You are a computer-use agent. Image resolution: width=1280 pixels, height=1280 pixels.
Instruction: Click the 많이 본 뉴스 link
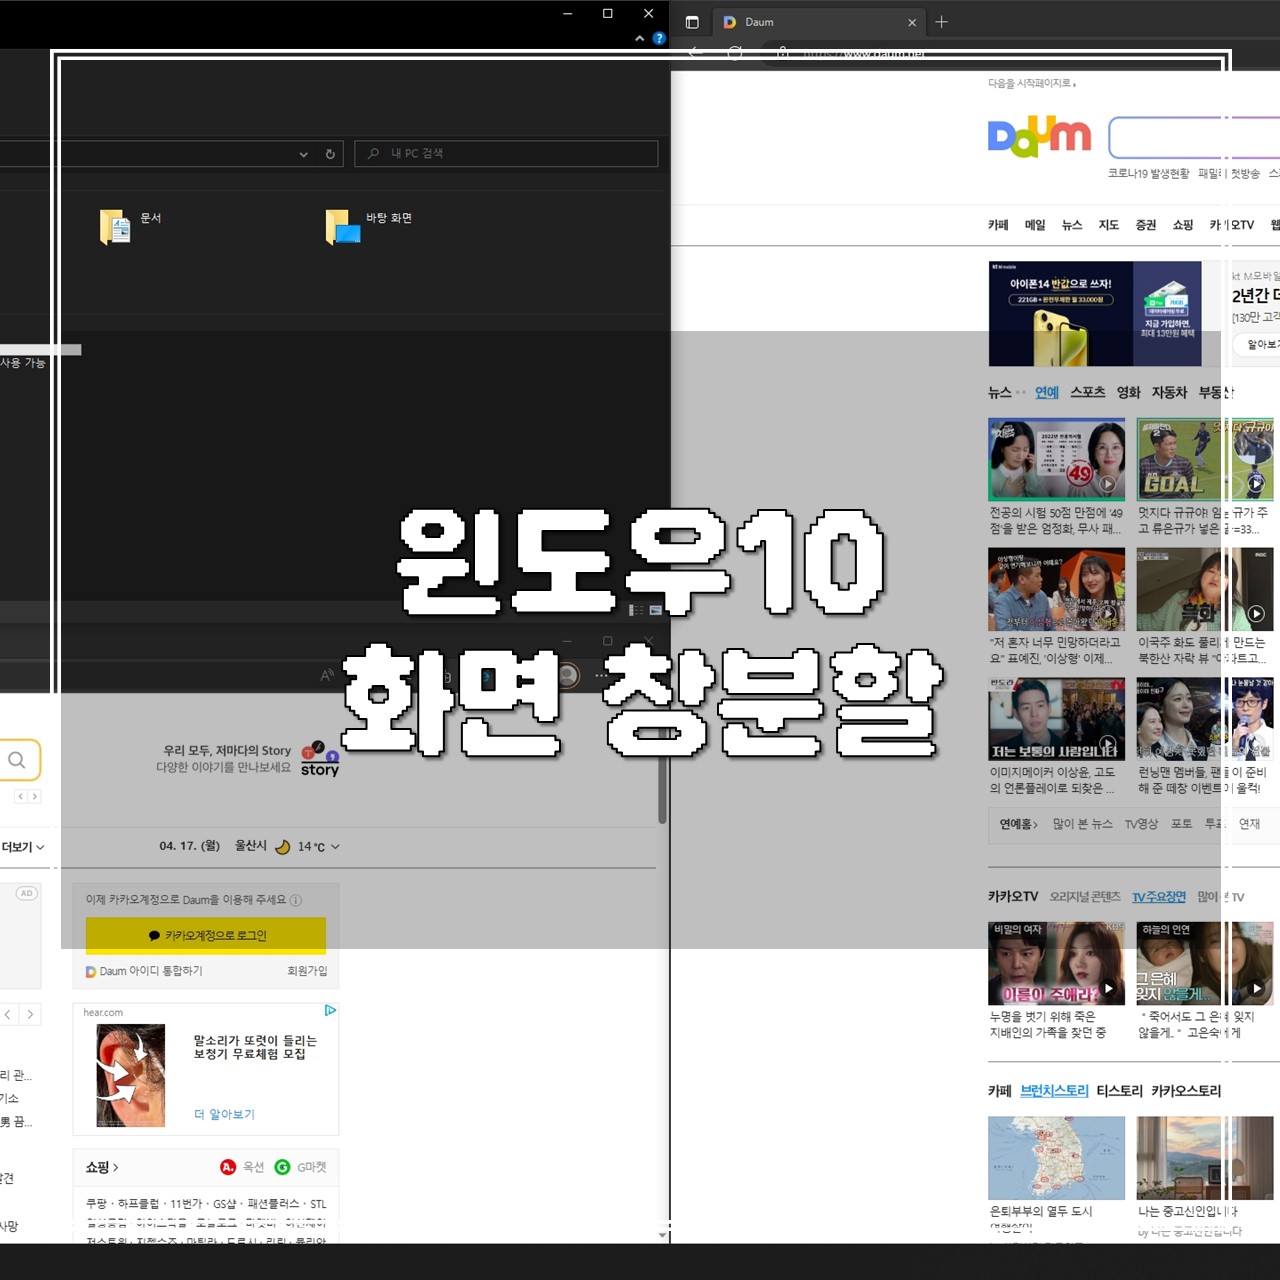tap(1083, 824)
